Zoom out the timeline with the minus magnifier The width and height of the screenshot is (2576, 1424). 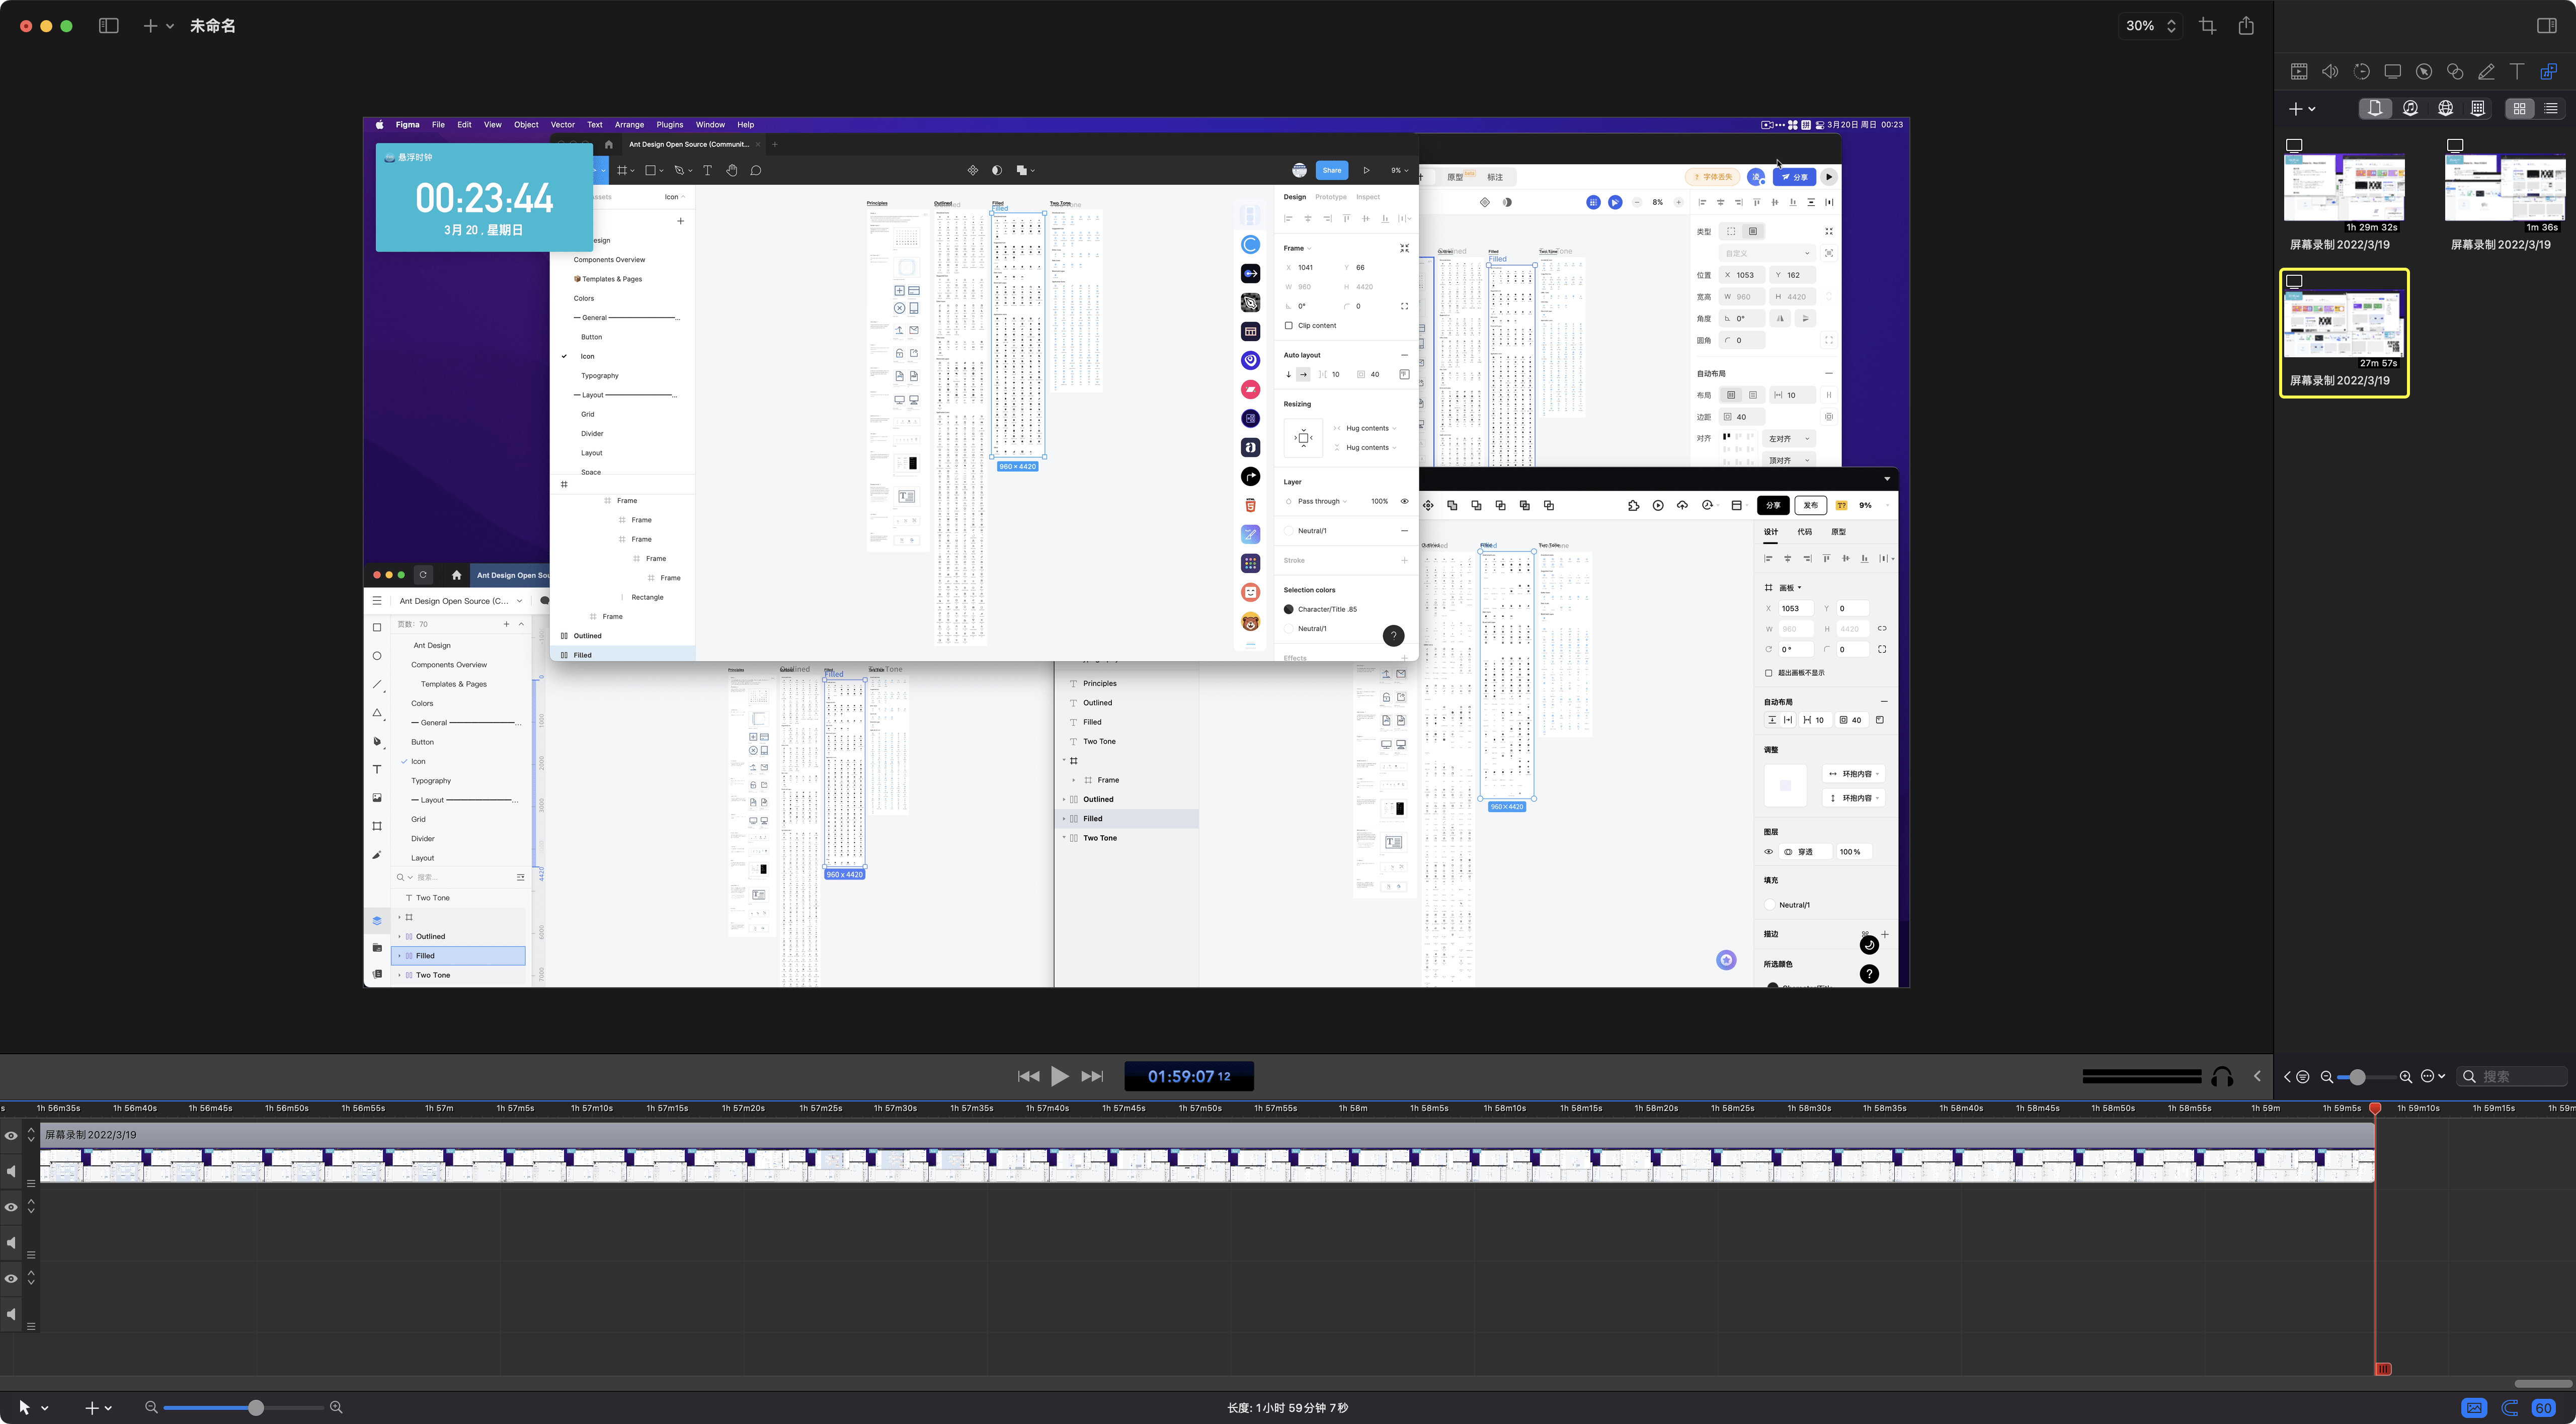[x=151, y=1407]
